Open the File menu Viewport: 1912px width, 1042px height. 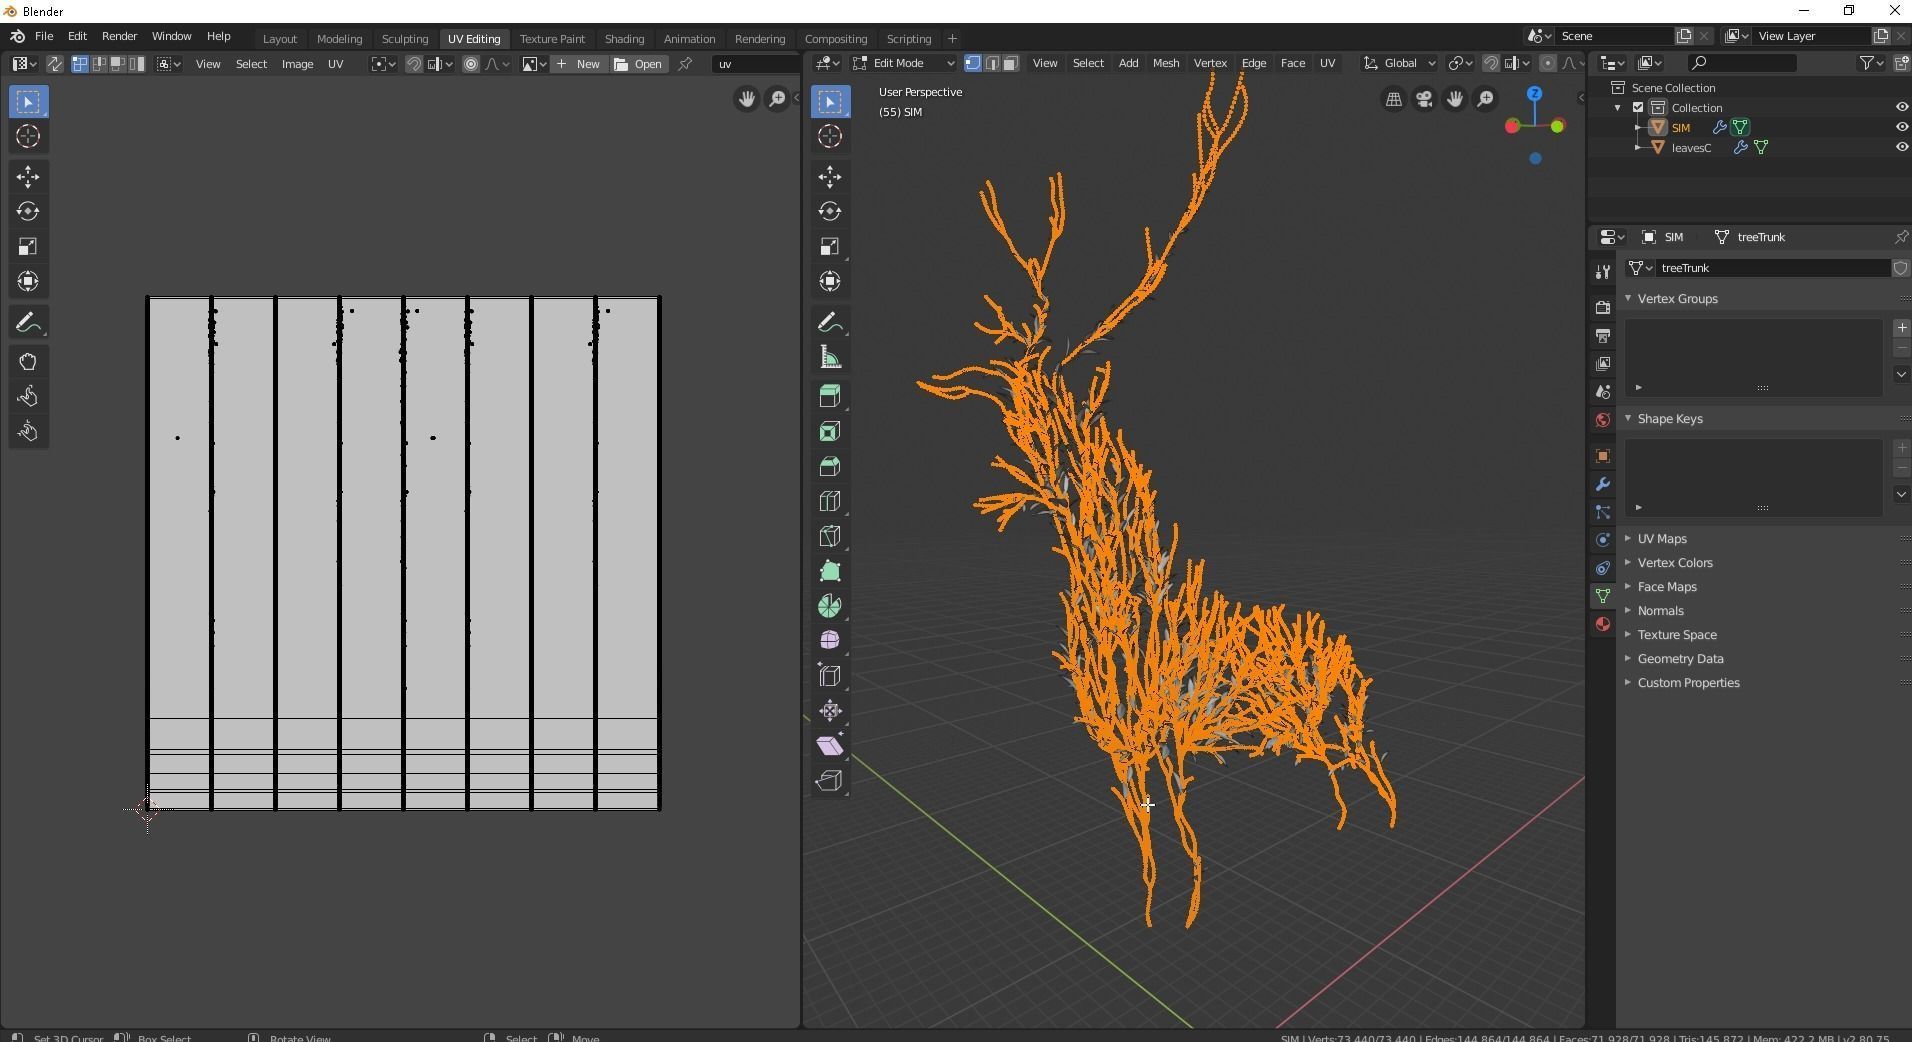44,36
